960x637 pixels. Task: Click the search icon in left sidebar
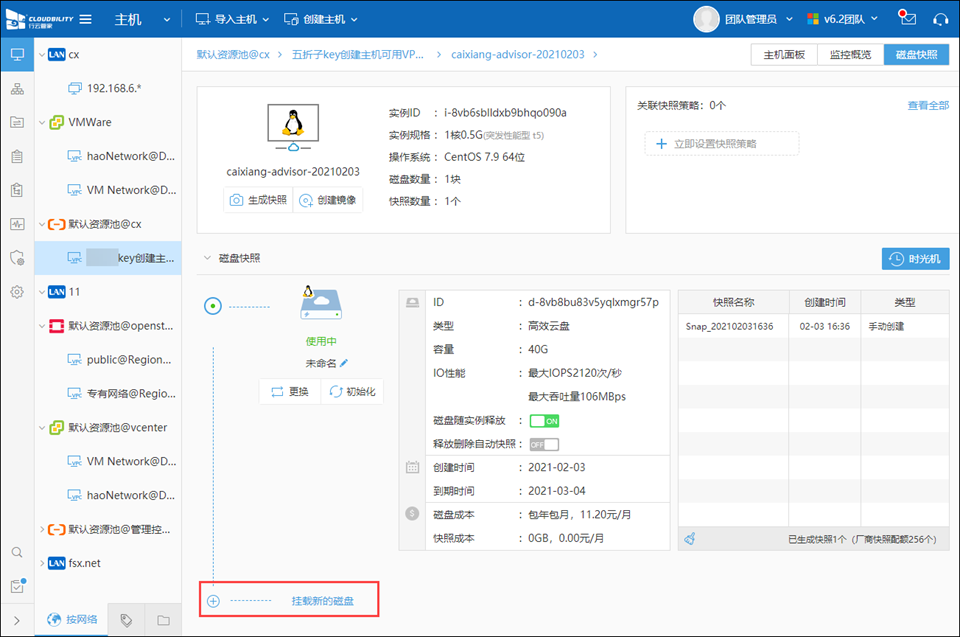pos(17,552)
